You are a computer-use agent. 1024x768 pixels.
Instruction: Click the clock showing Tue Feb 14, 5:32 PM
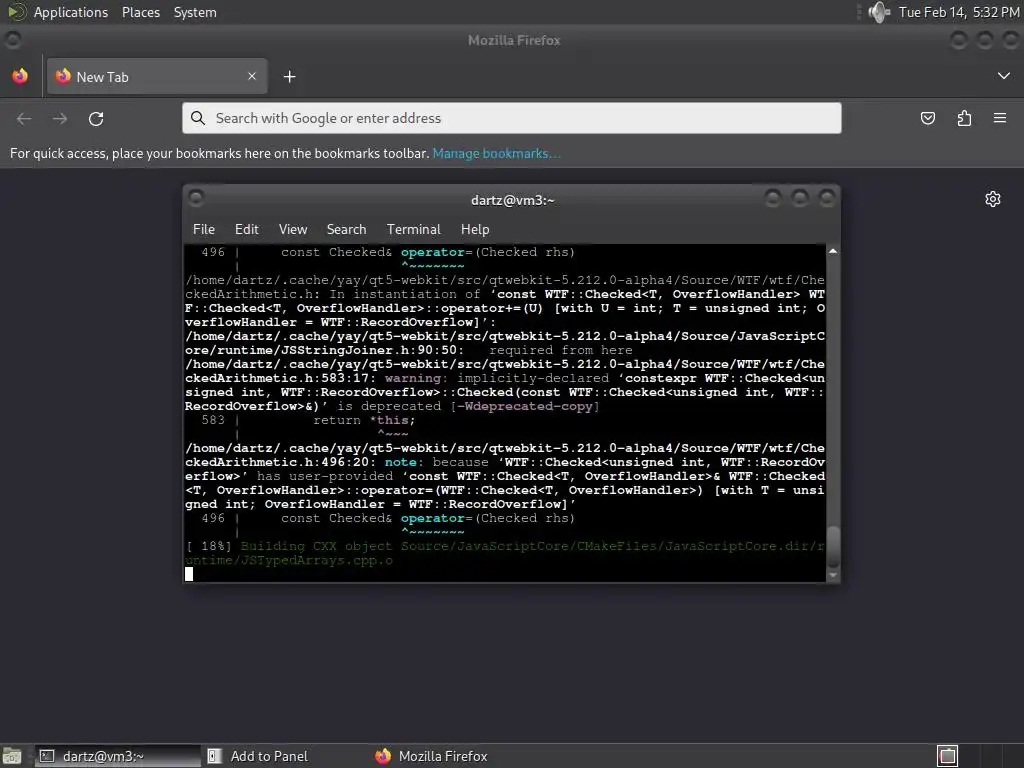click(x=959, y=12)
